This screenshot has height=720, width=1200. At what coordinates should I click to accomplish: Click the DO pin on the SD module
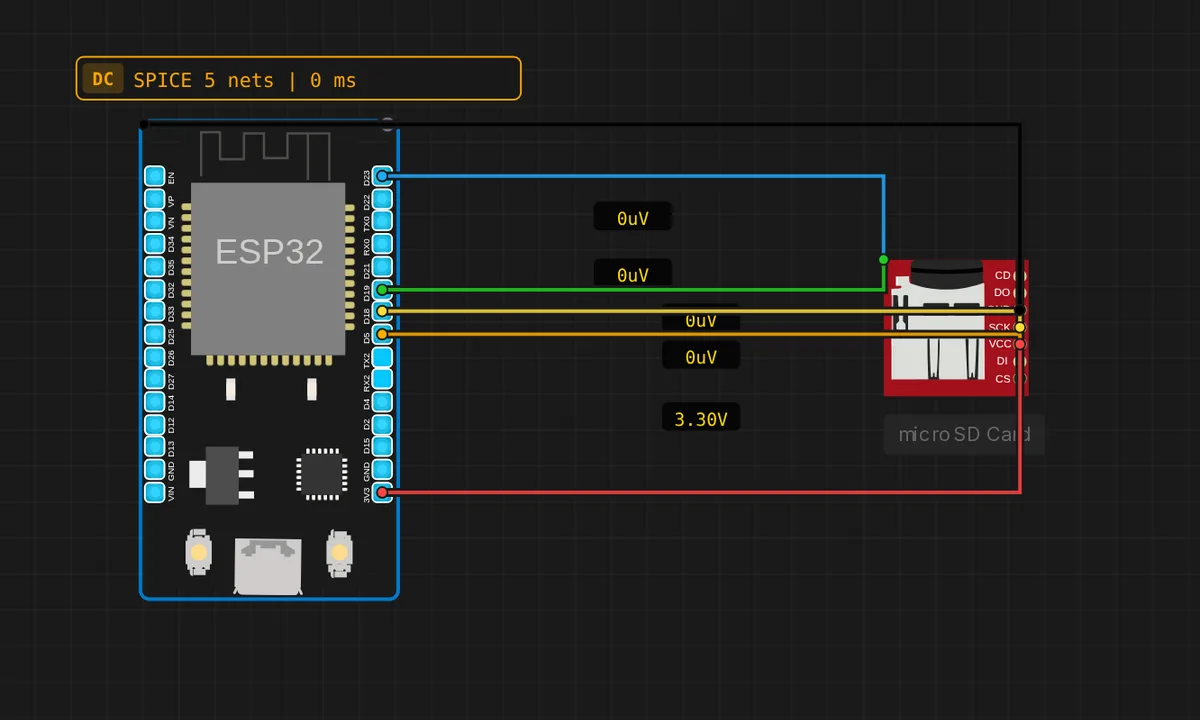click(x=1019, y=292)
